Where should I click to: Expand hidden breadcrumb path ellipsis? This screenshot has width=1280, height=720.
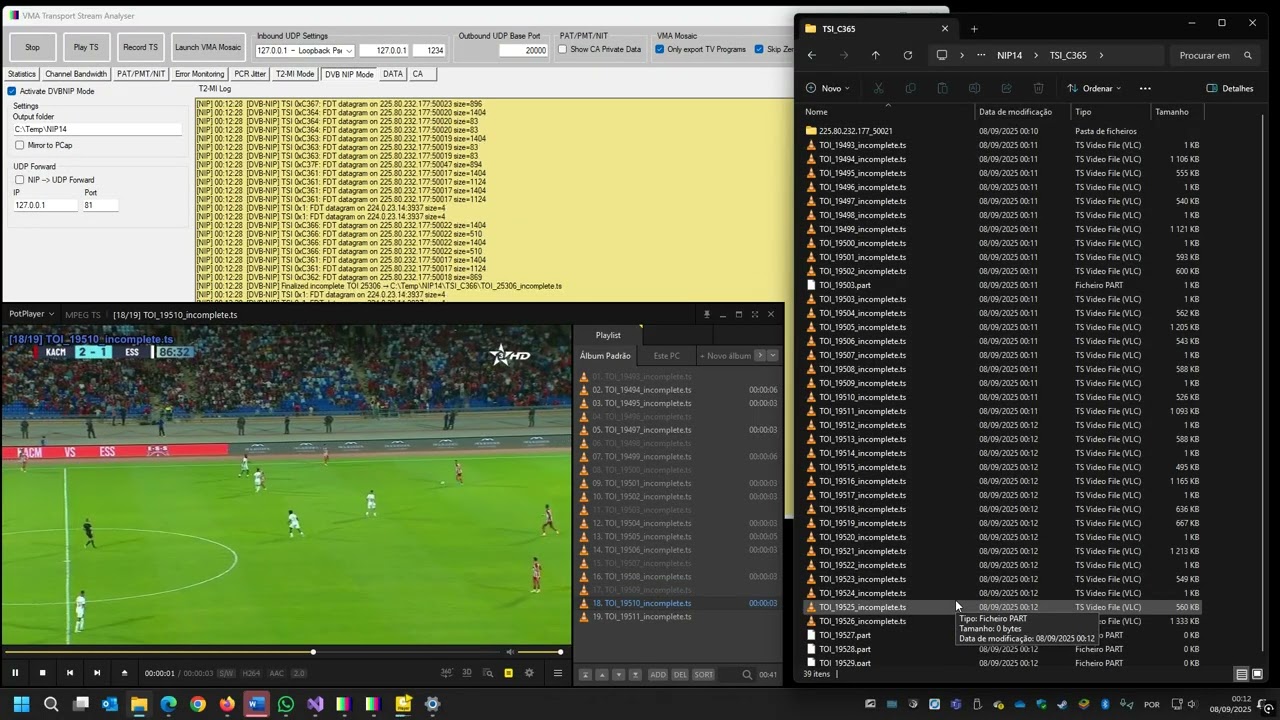coord(981,55)
